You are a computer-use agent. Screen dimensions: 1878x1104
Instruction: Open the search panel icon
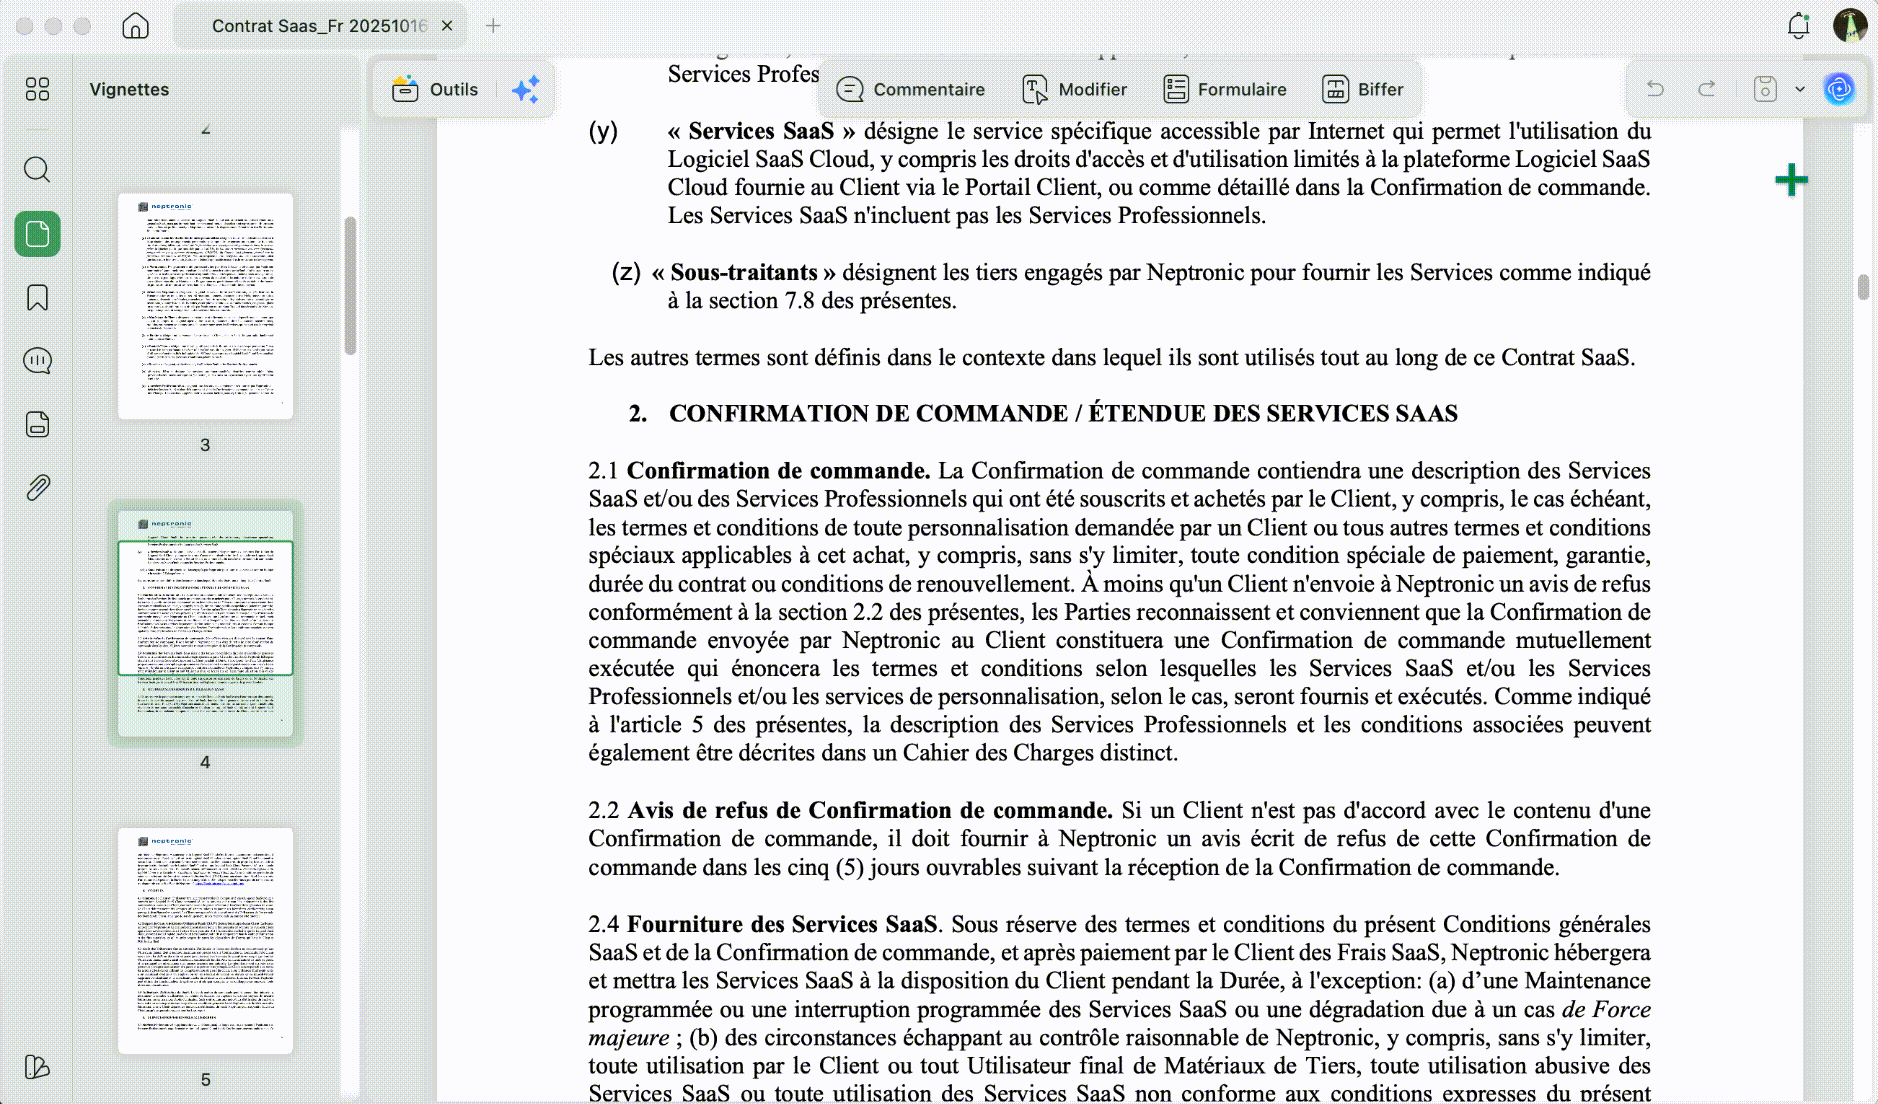[37, 169]
